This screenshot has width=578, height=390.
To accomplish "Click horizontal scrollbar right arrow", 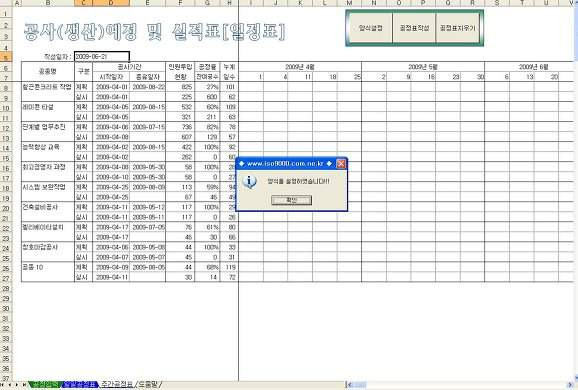I will coord(570,385).
